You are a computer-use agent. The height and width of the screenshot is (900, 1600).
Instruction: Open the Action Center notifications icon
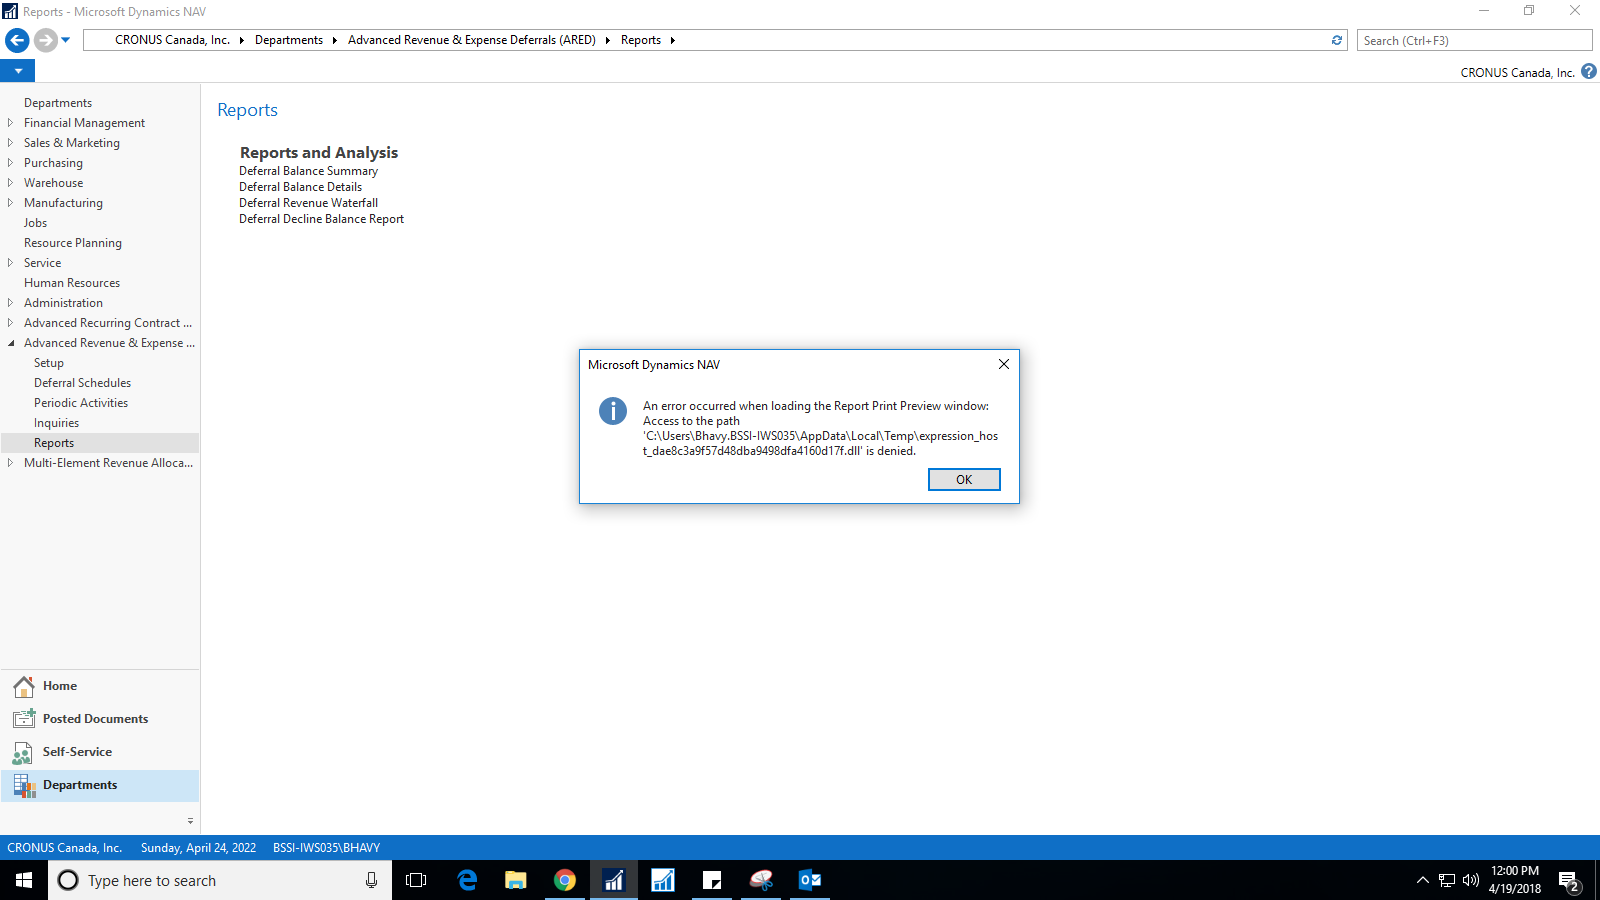[x=1569, y=881]
